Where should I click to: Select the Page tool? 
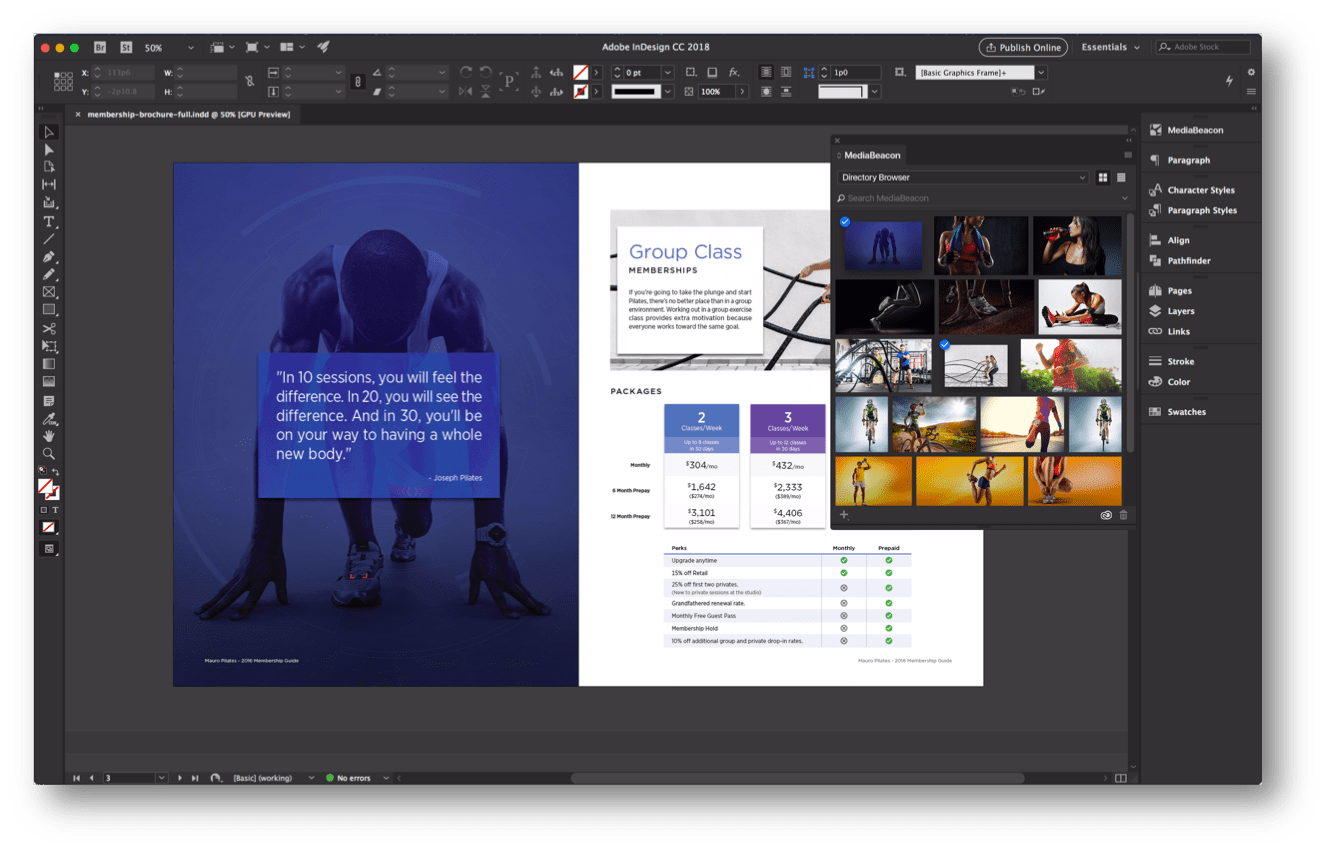pyautogui.click(x=49, y=167)
